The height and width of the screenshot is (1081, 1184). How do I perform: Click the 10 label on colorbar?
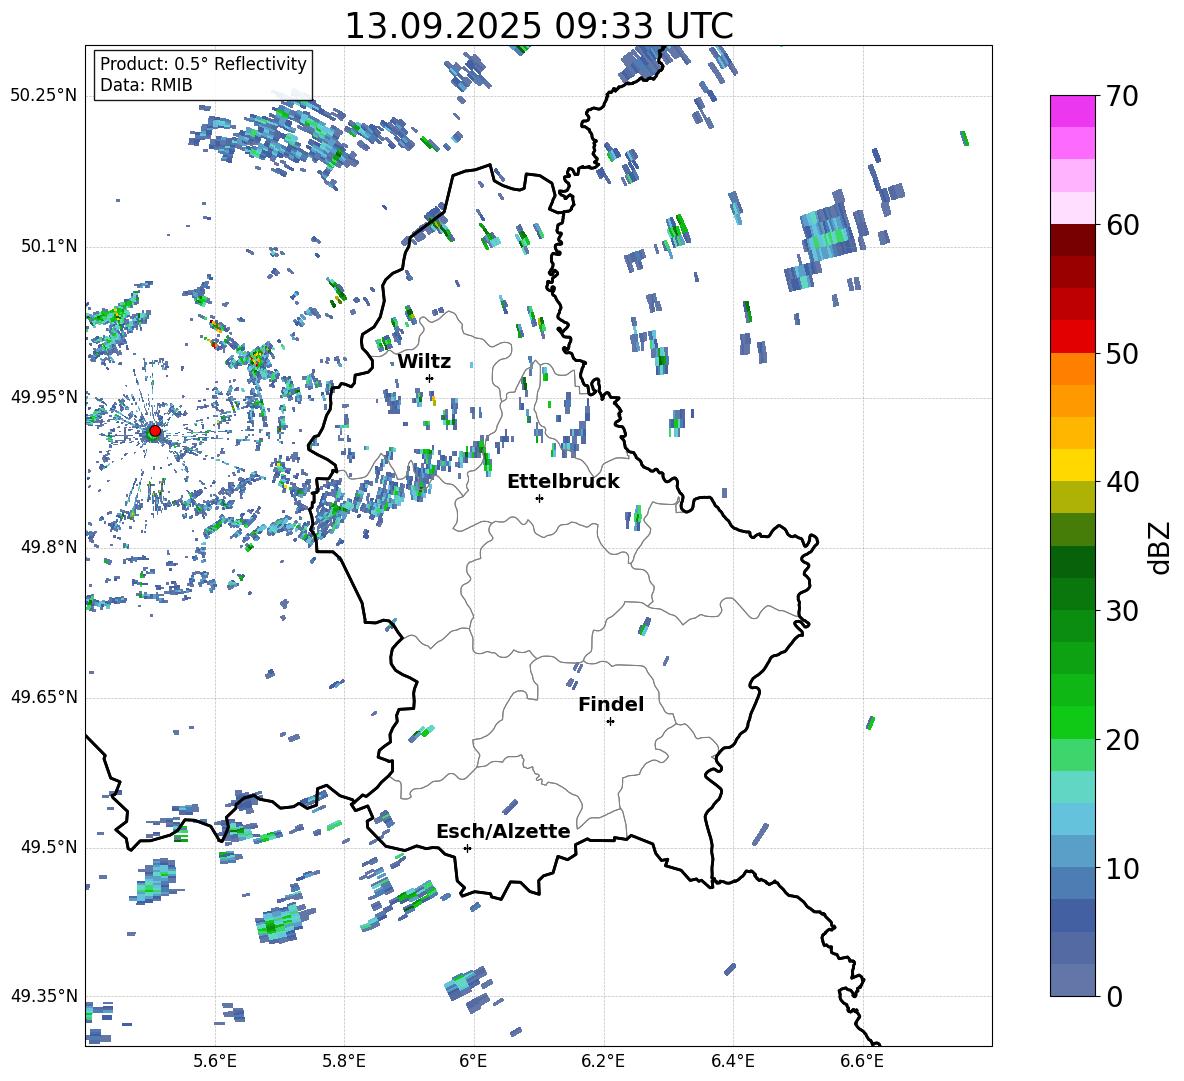[x=1123, y=868]
